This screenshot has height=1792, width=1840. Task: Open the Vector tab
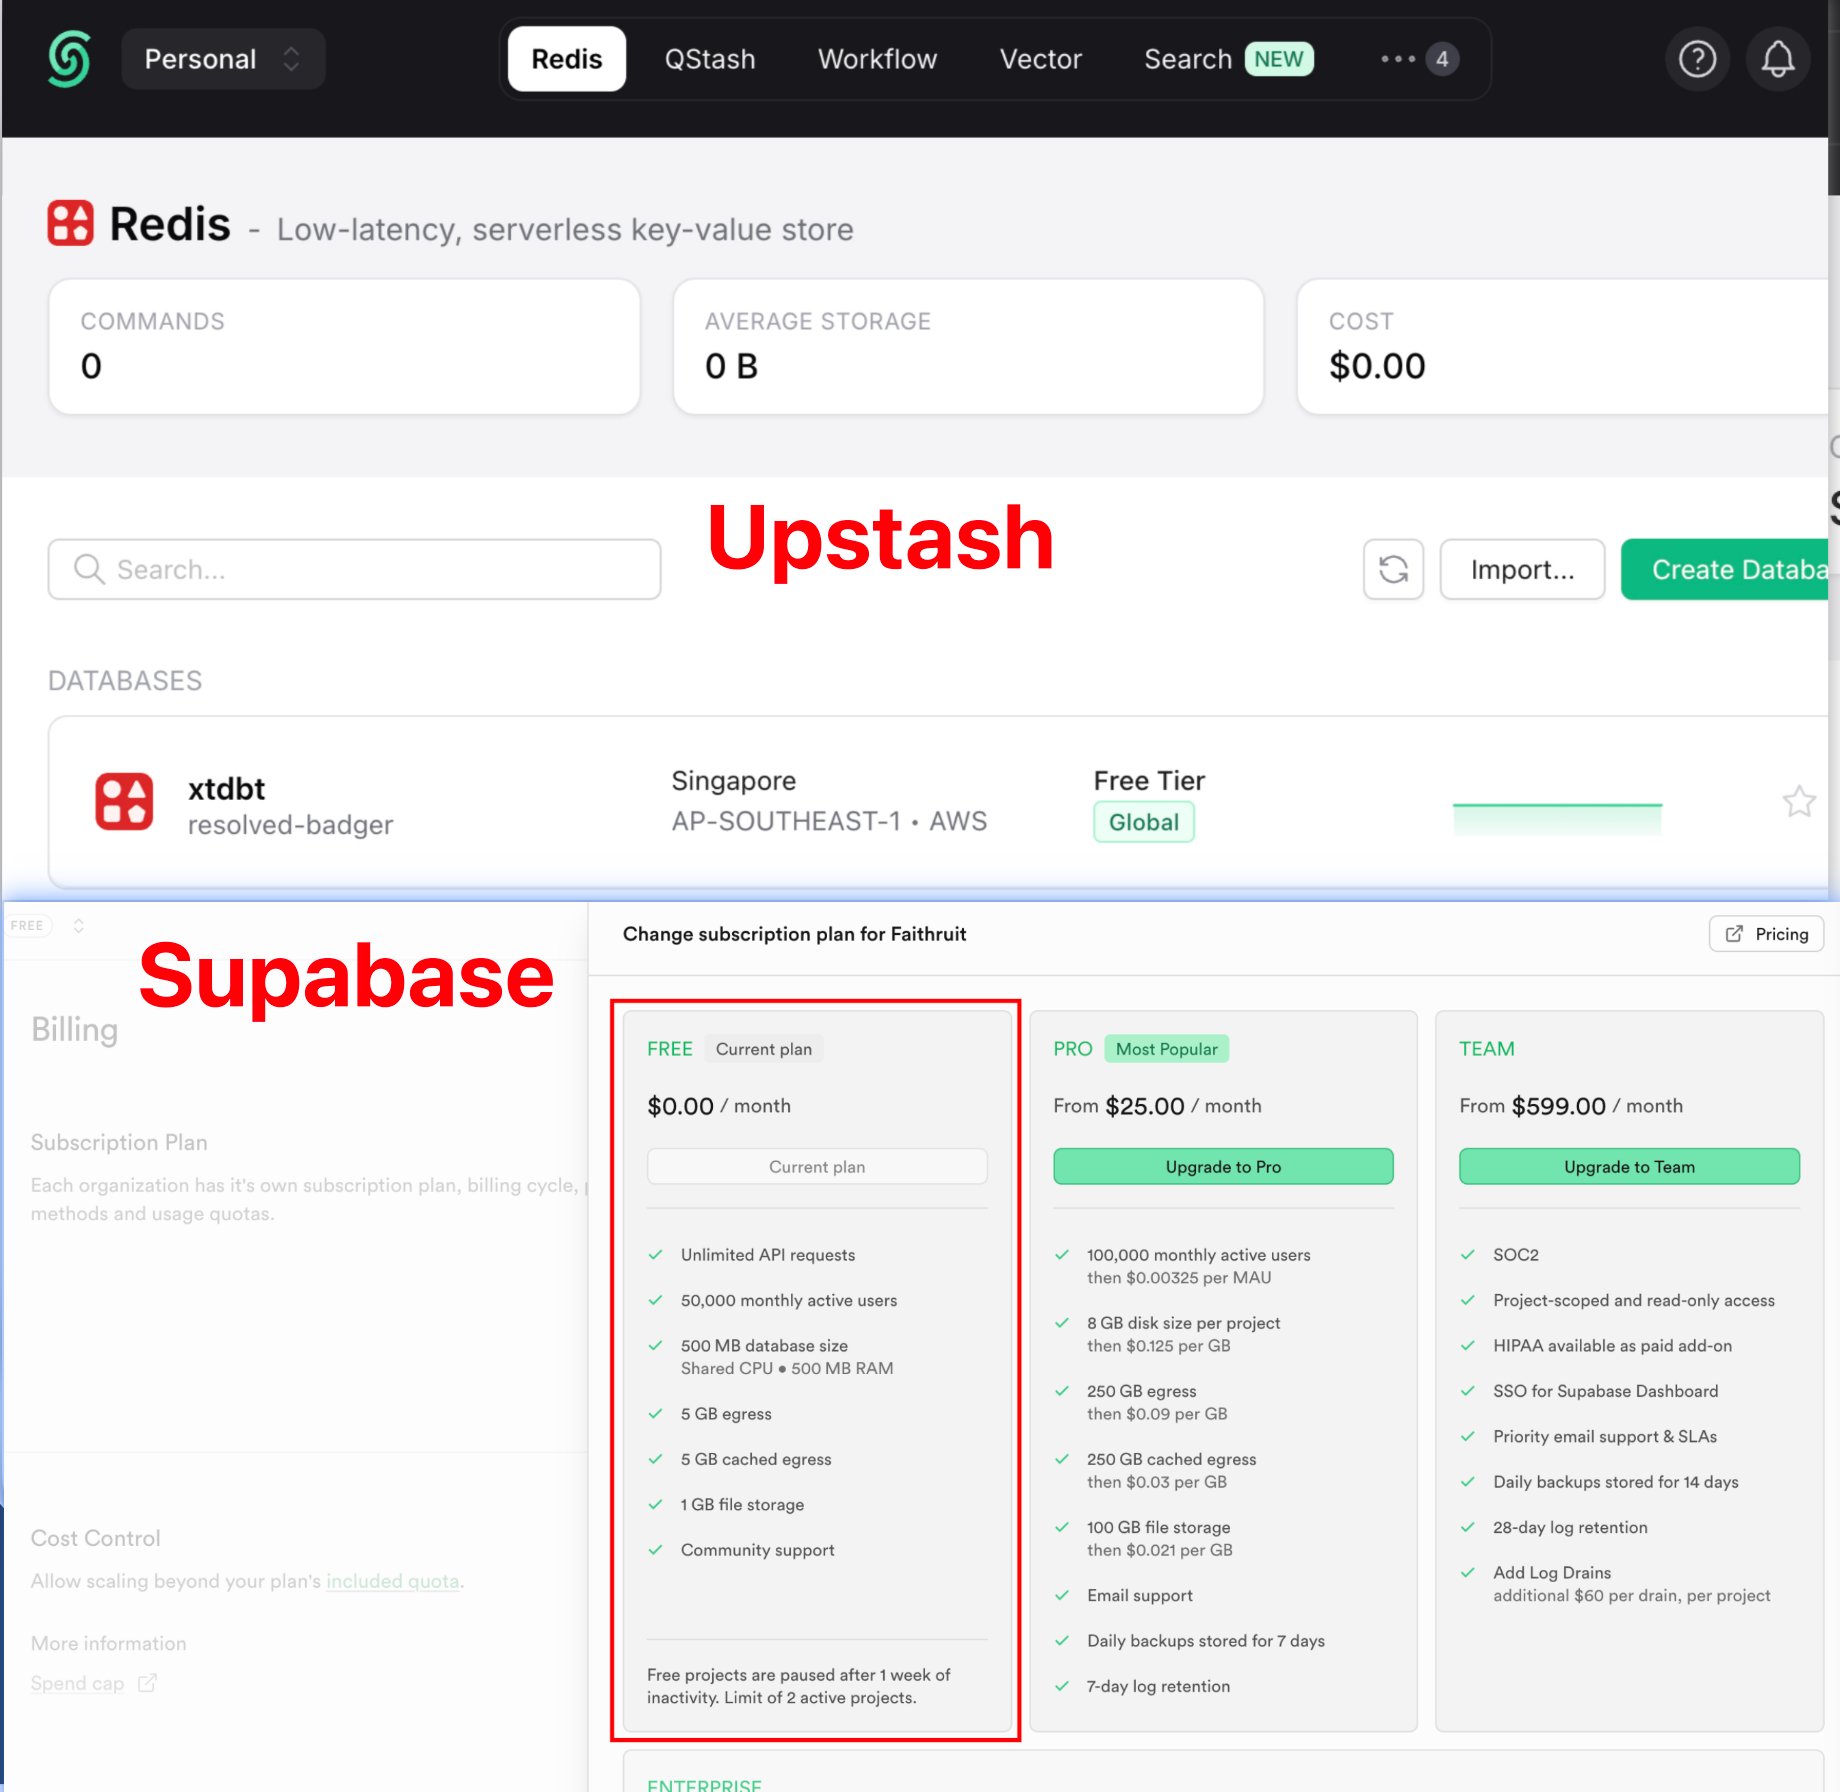click(1040, 58)
